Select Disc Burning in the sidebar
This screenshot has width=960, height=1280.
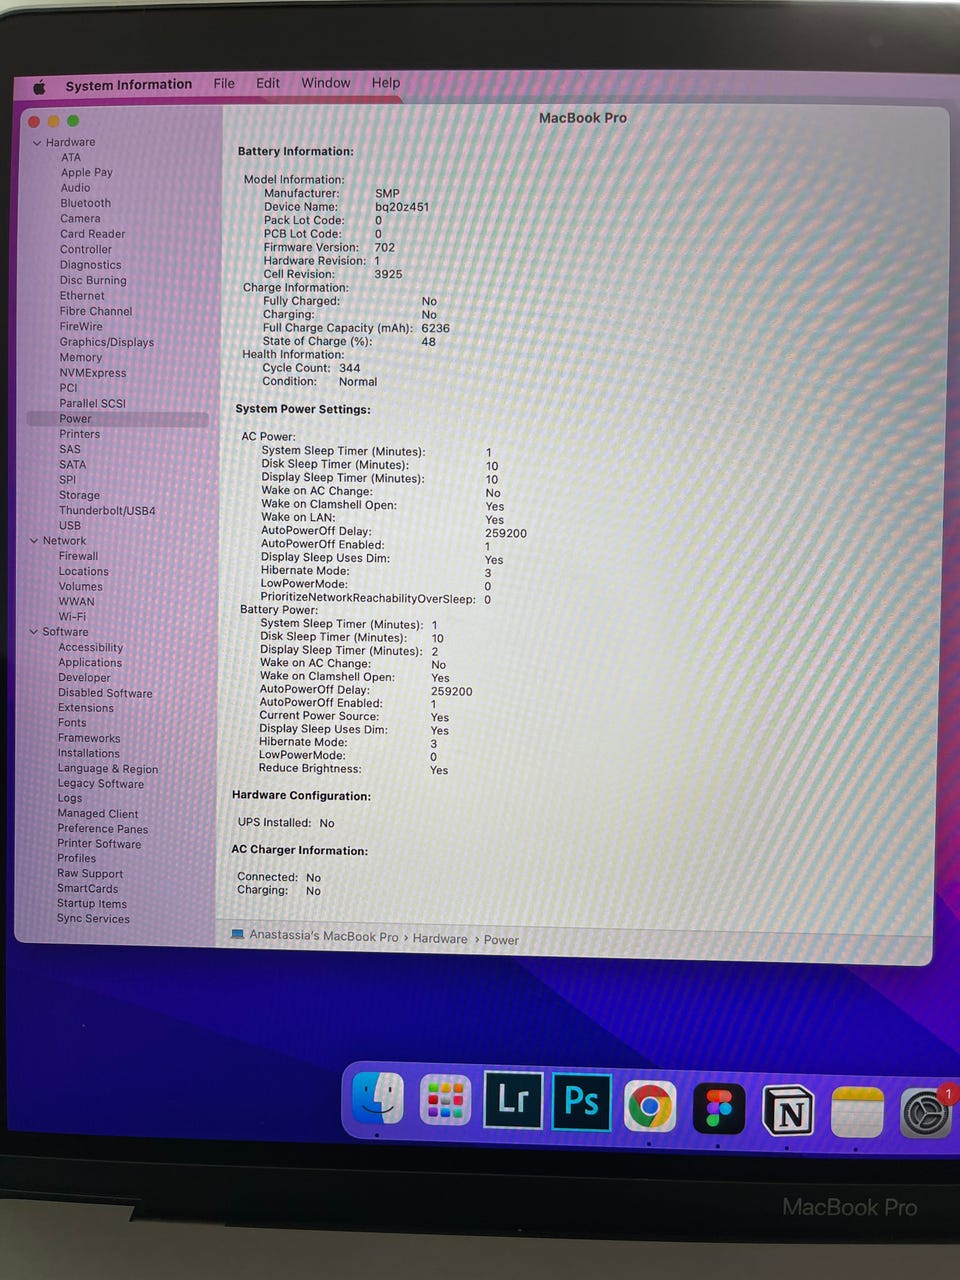click(93, 281)
